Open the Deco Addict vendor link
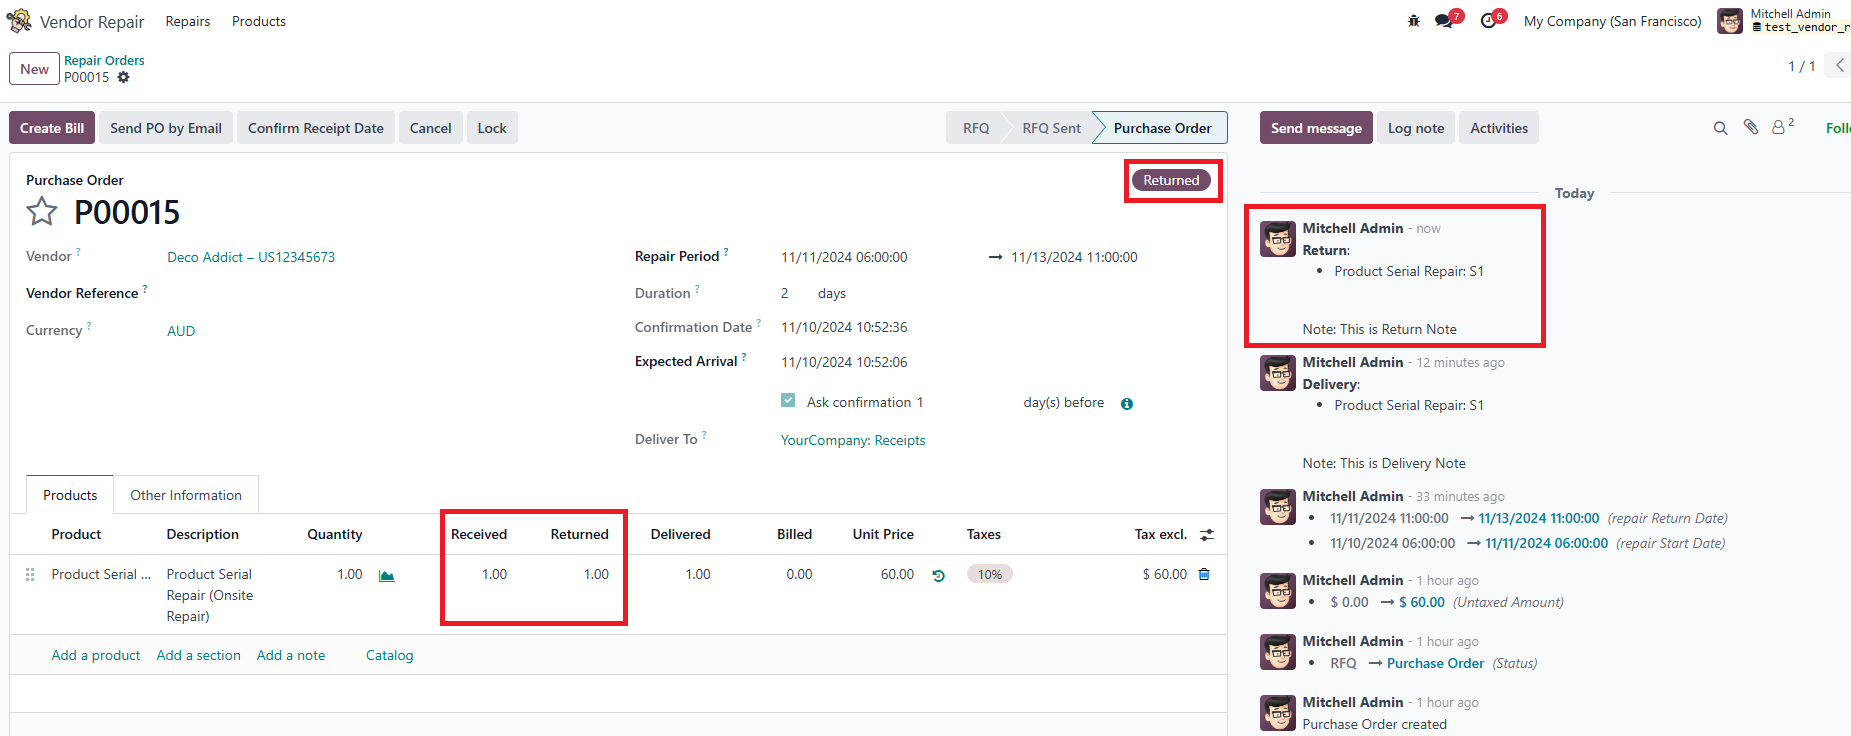This screenshot has height=736, width=1851. [x=251, y=257]
